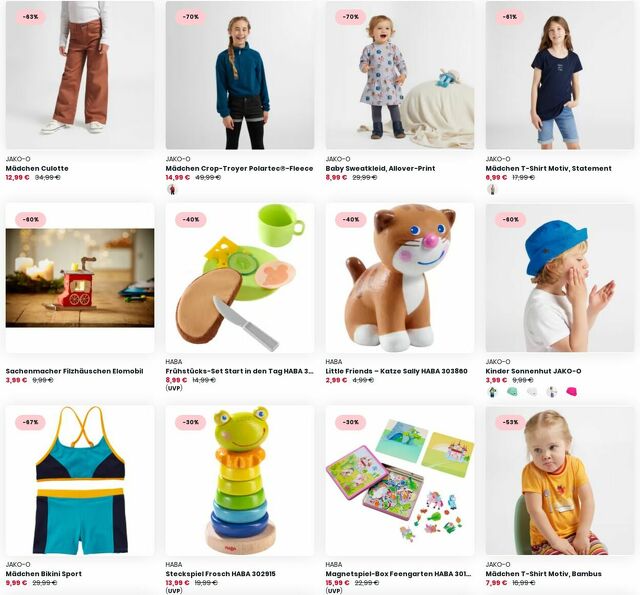
Task: Select the mint green sun hat variant
Action: (x=512, y=392)
